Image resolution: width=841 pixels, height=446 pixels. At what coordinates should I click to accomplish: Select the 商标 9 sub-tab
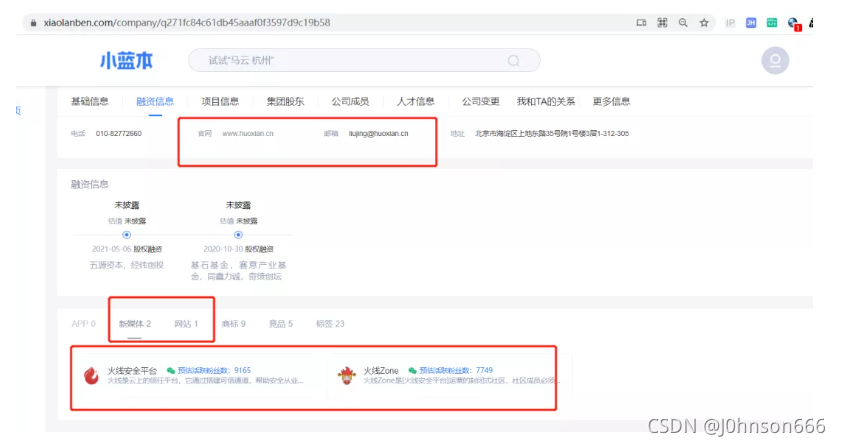(233, 324)
